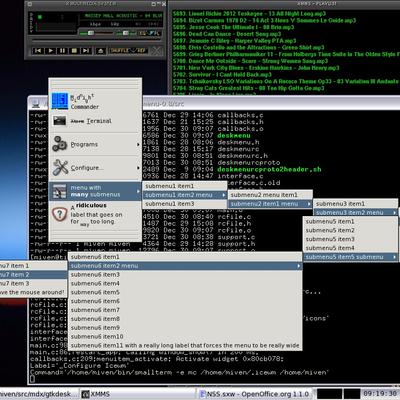Click the Programs gears icon

[60, 144]
